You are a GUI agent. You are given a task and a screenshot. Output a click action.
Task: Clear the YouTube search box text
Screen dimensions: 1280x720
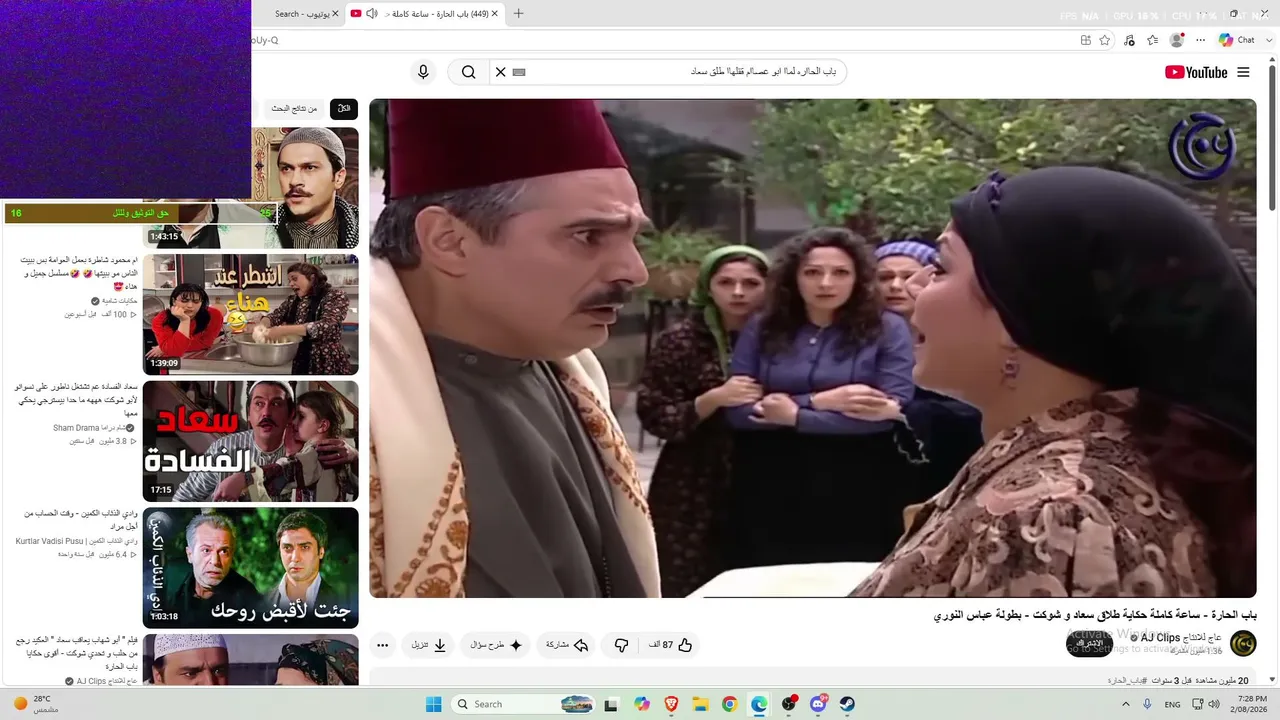click(x=500, y=72)
